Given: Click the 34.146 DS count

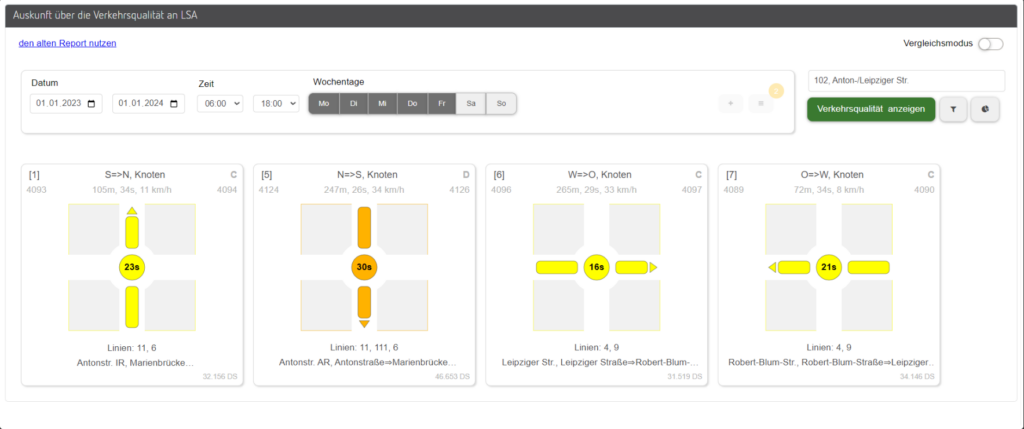Looking at the screenshot, I should coord(917,377).
